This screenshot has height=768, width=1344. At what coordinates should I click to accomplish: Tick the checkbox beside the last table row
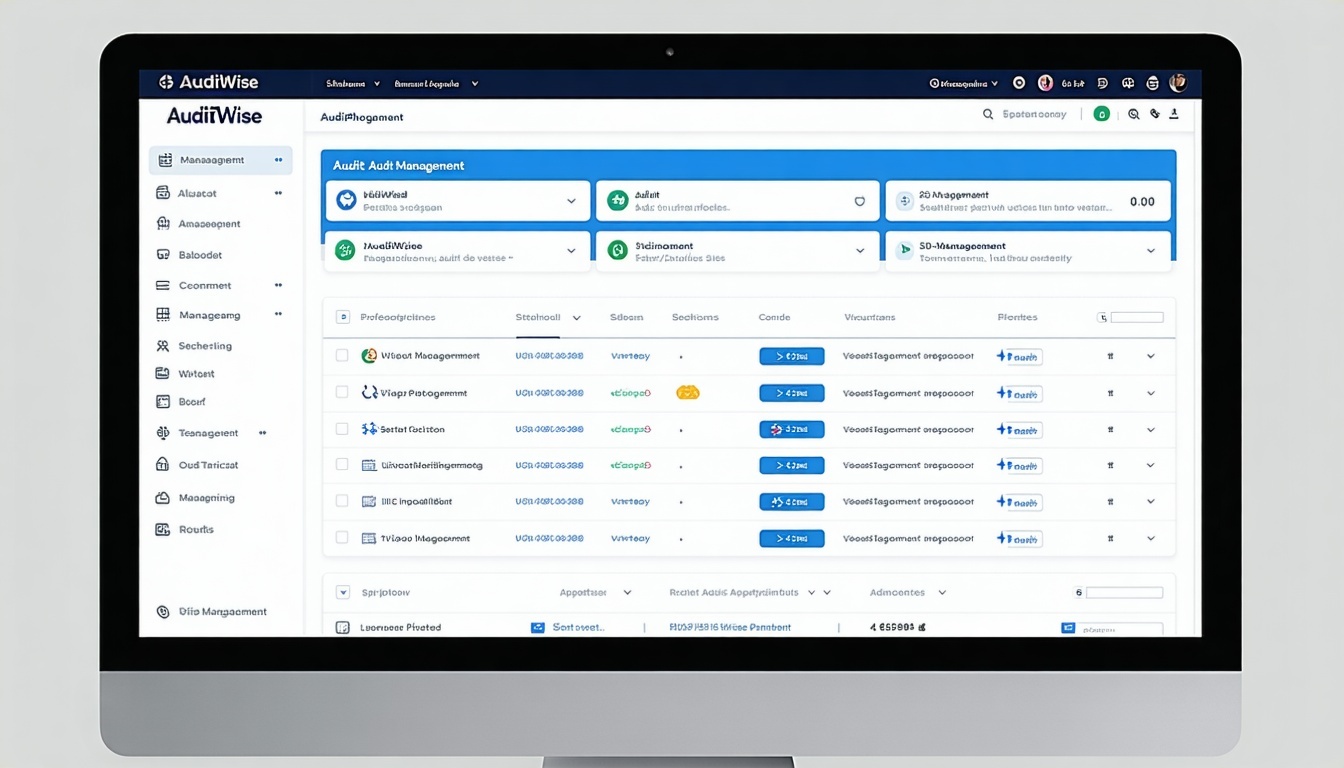342,538
